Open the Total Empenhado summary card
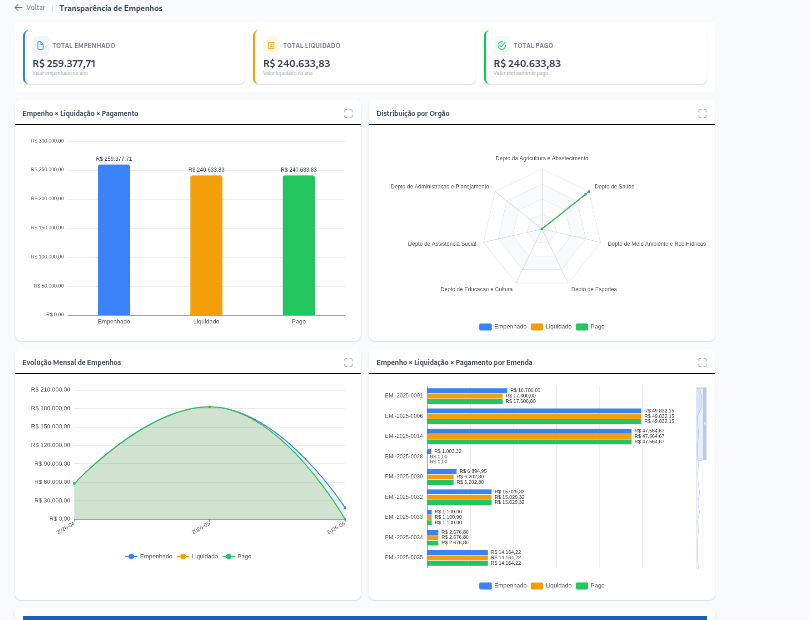The width and height of the screenshot is (809, 620). coord(134,57)
